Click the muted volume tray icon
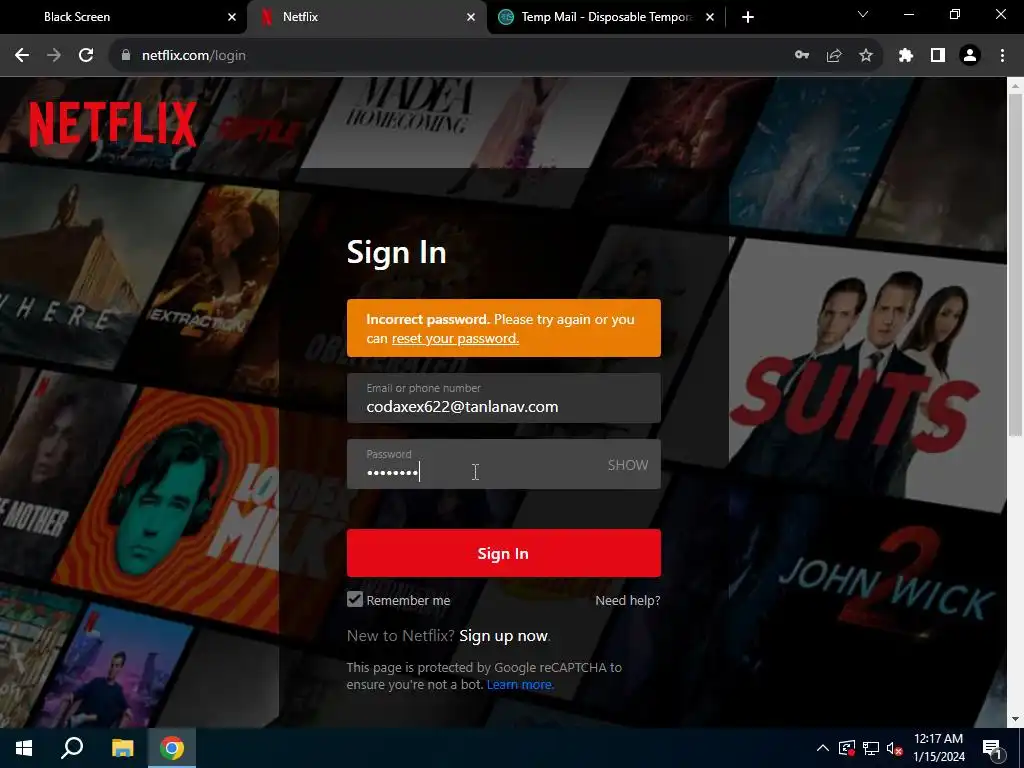Viewport: 1024px width, 768px height. [x=894, y=748]
